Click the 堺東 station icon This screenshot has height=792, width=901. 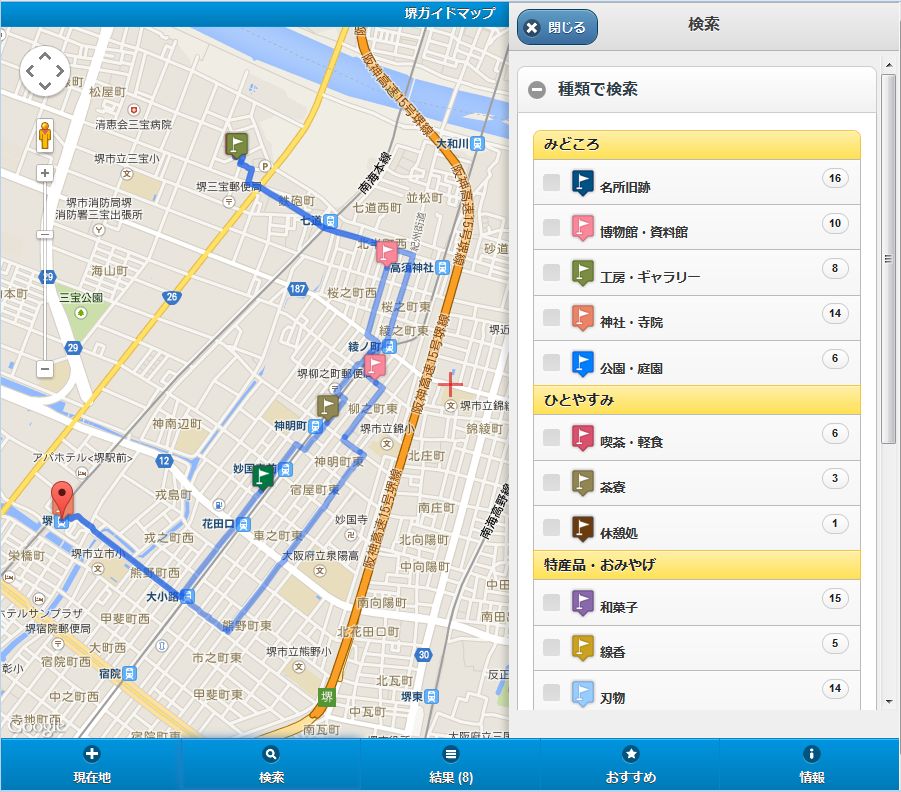[x=432, y=697]
